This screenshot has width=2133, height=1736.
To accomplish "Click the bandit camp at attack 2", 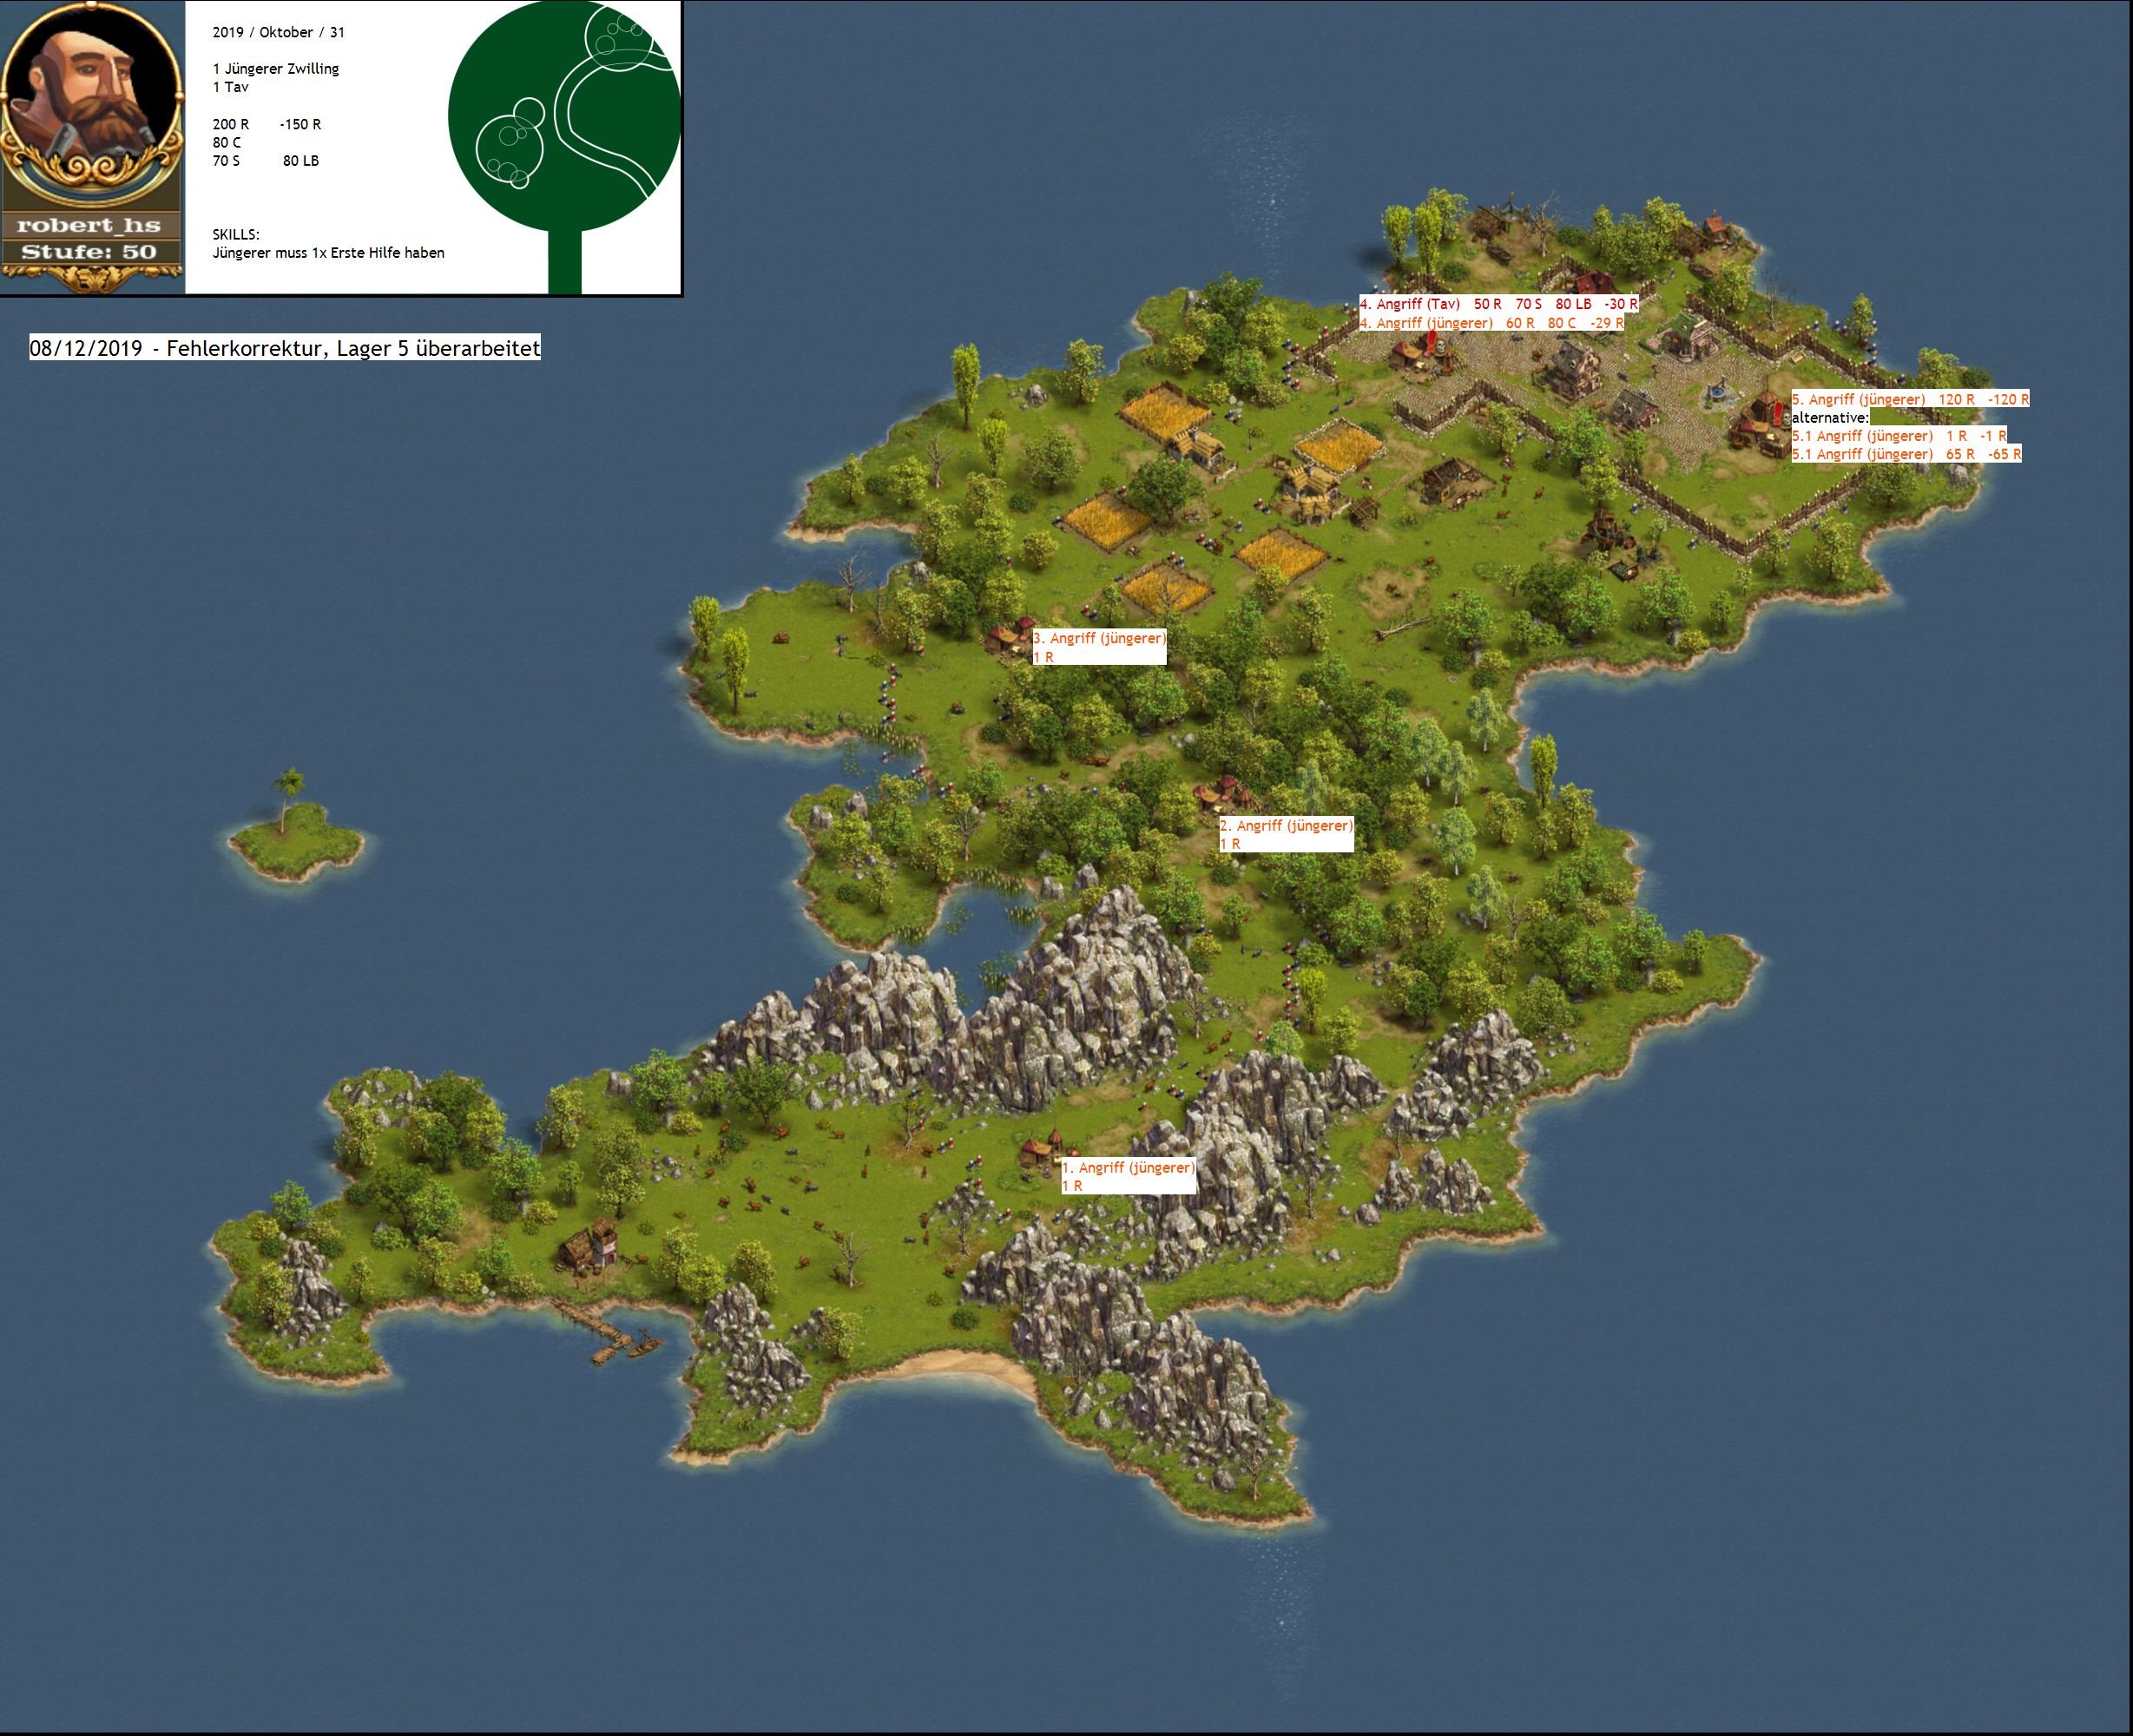I will click(x=1224, y=793).
